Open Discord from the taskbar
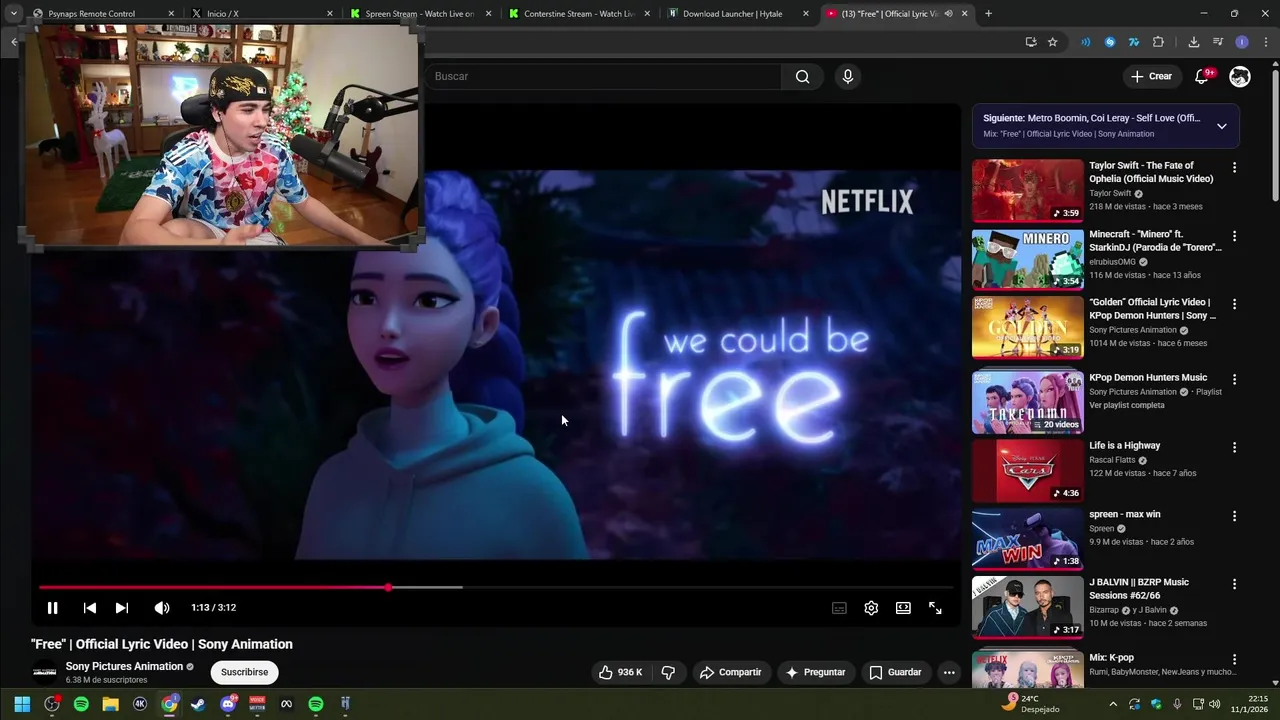1280x720 pixels. [x=228, y=704]
